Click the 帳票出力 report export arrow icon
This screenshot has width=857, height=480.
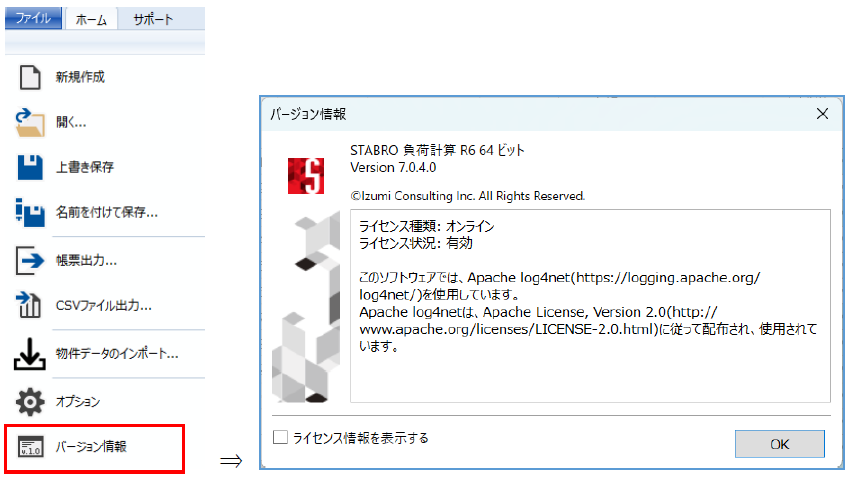point(31,261)
